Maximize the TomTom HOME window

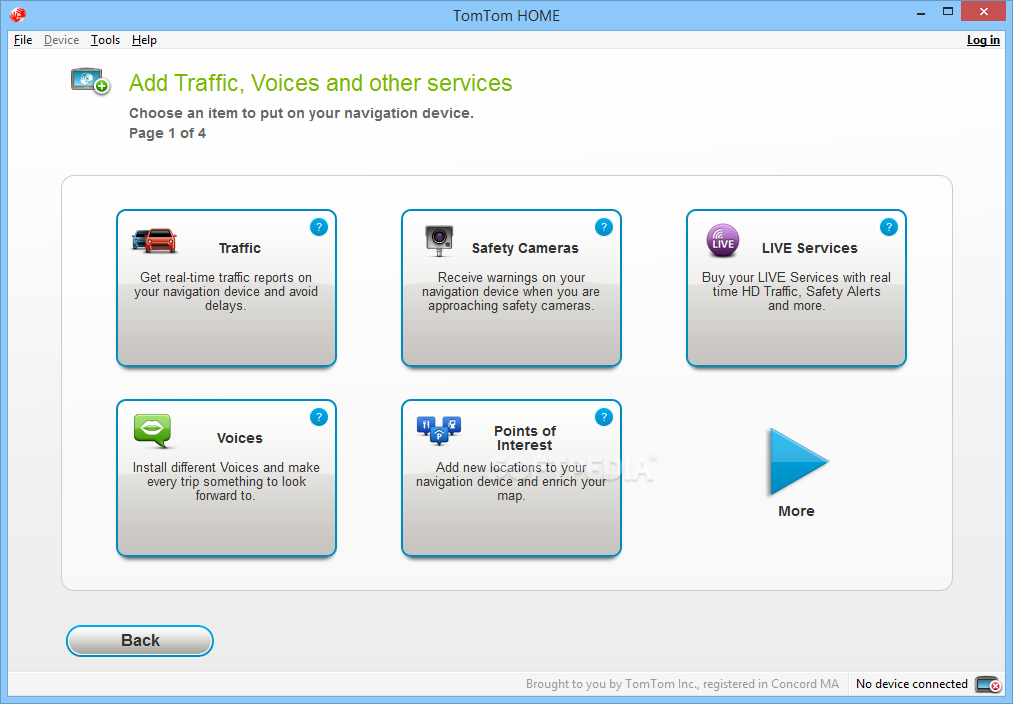pyautogui.click(x=948, y=12)
